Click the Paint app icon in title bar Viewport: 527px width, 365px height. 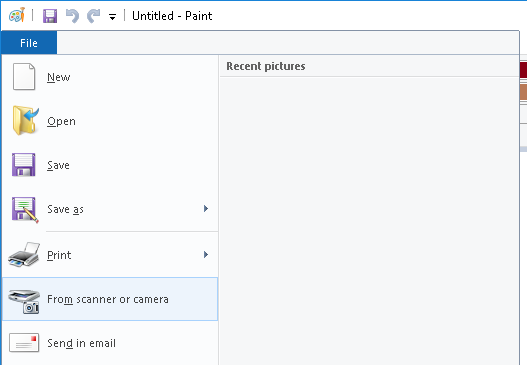coord(17,15)
